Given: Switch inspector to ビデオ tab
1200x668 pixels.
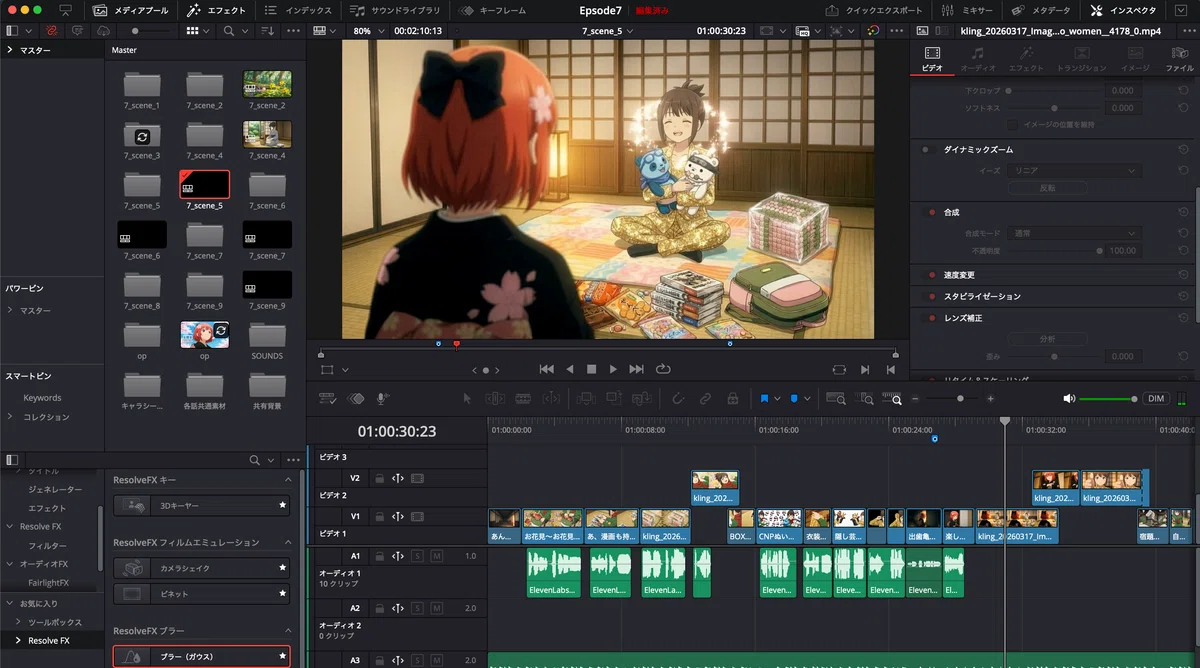Looking at the screenshot, I should [932, 59].
